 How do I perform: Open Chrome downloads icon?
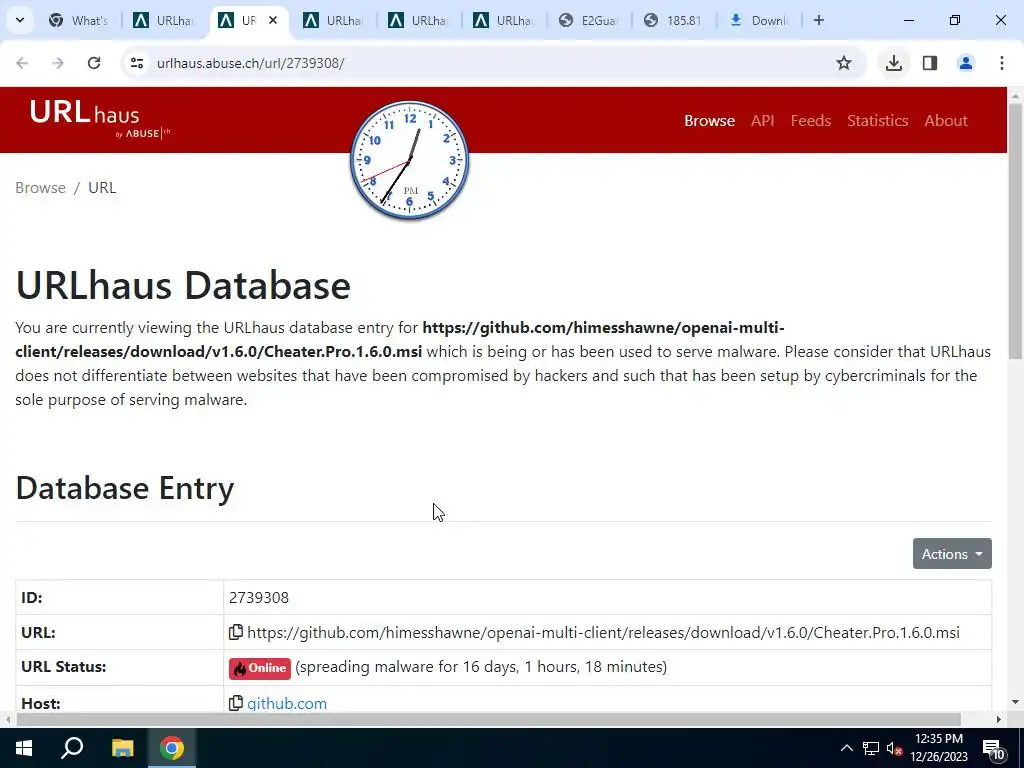893,63
